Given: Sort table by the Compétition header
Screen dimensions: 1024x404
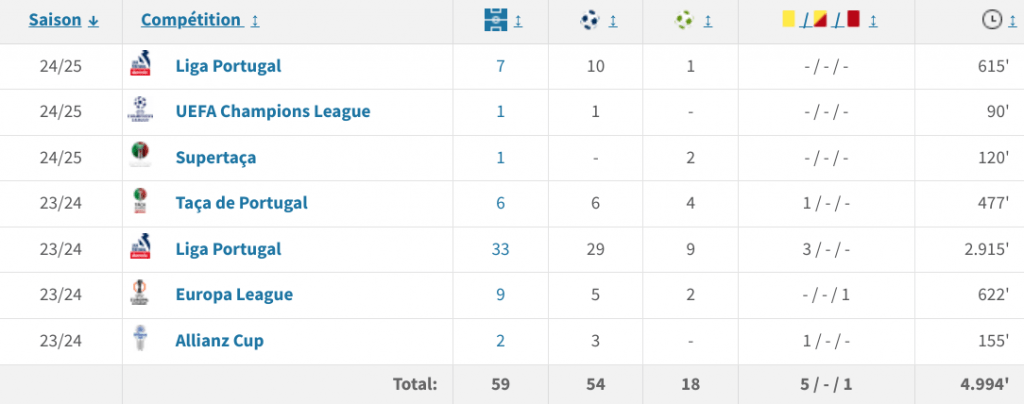Looking at the screenshot, I should [x=191, y=20].
